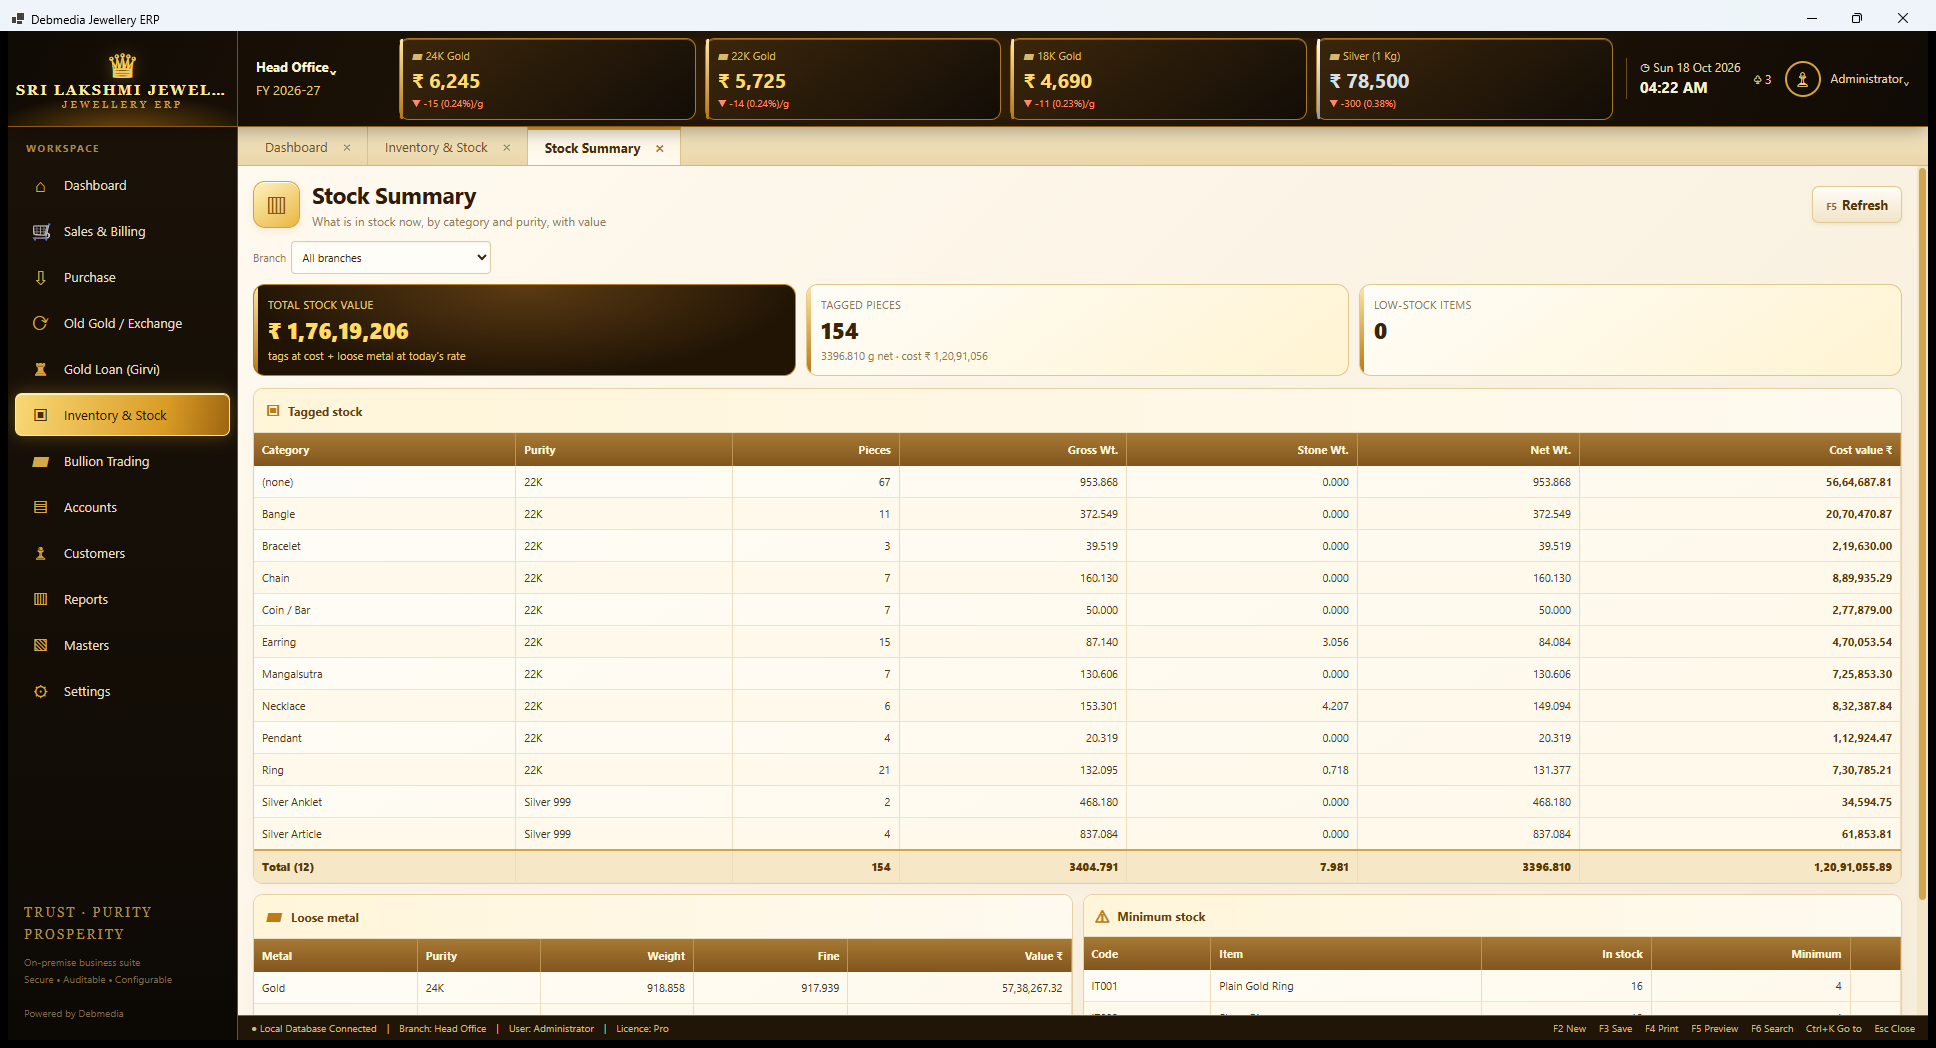Click the Stock Summary page icon

277,205
